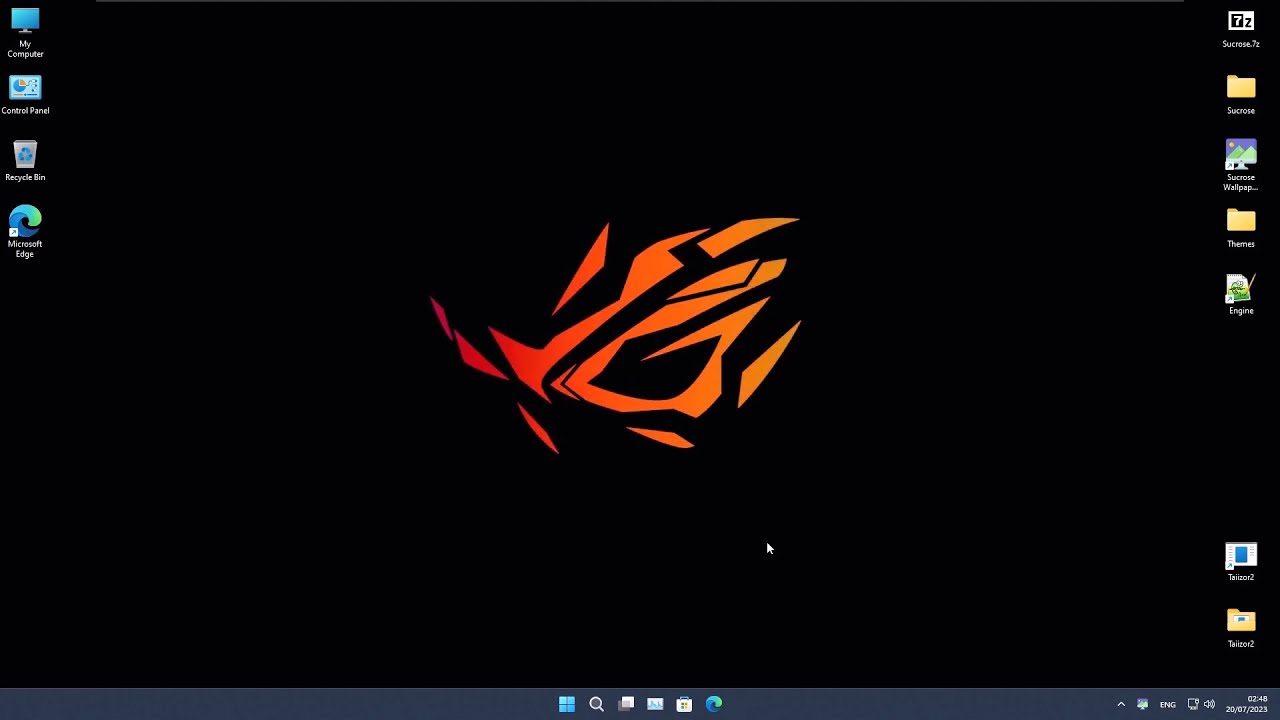
Task: Expand the hidden system tray icons
Action: 1121,704
